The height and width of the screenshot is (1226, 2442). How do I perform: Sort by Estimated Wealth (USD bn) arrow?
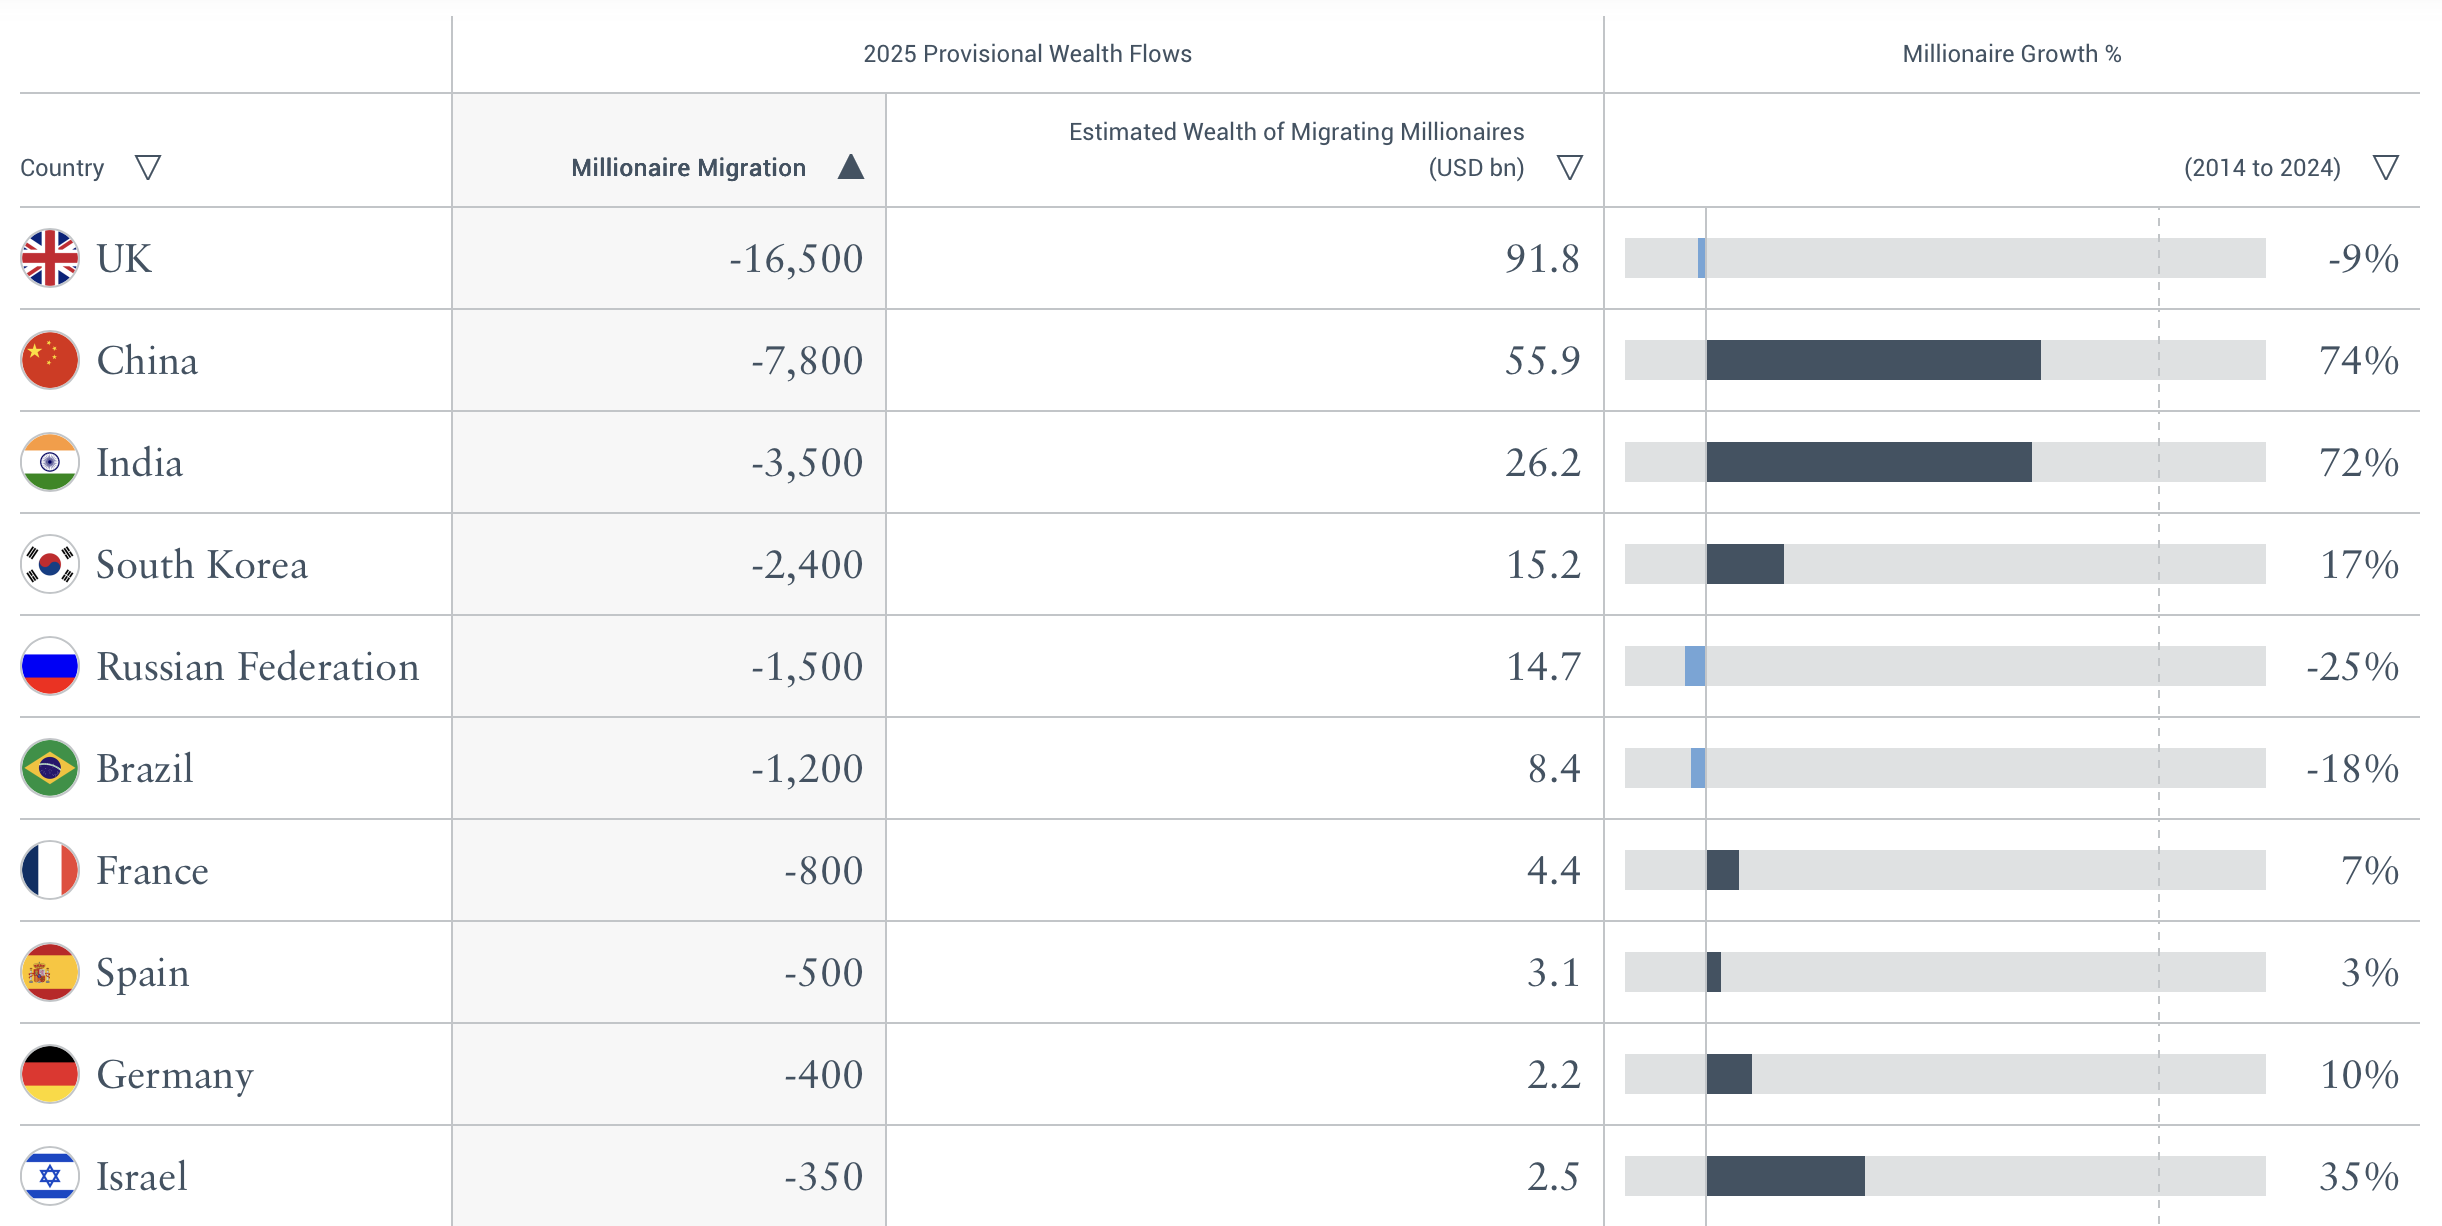[1570, 167]
